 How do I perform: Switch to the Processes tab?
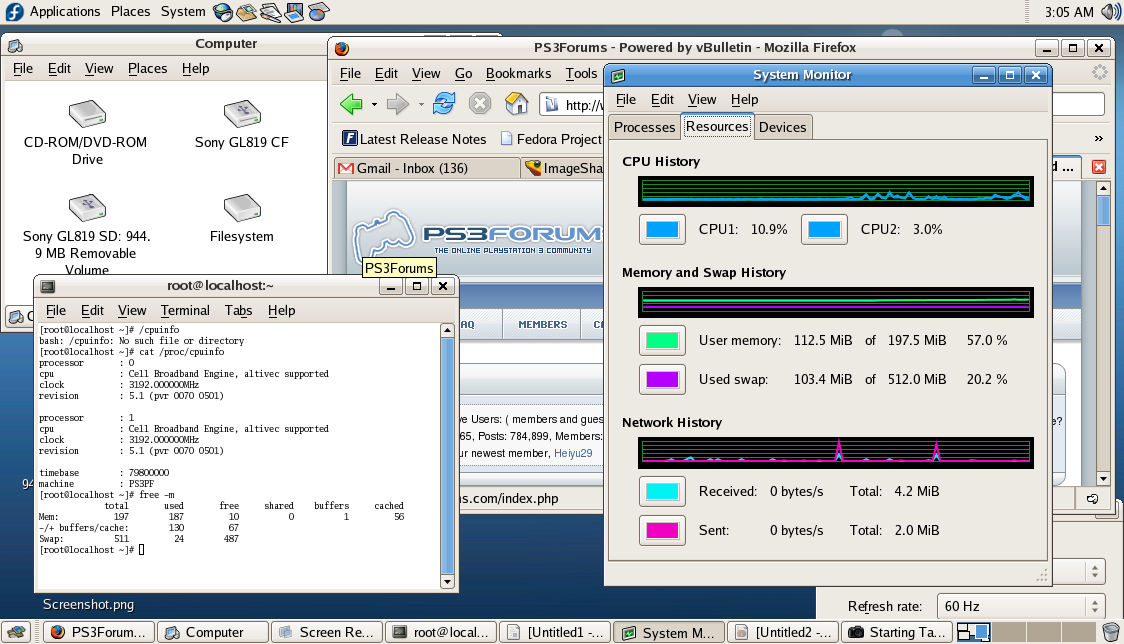click(644, 127)
